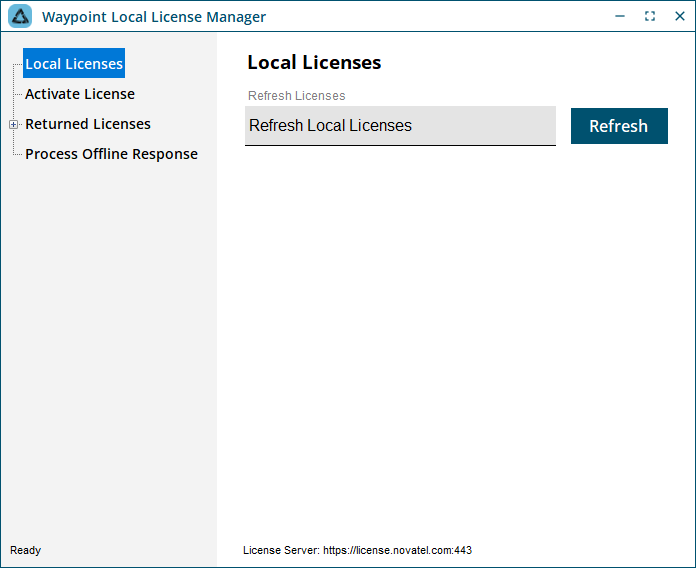The width and height of the screenshot is (696, 568).
Task: Click empty sidebar space below Process Offline Response
Action: (109, 346)
